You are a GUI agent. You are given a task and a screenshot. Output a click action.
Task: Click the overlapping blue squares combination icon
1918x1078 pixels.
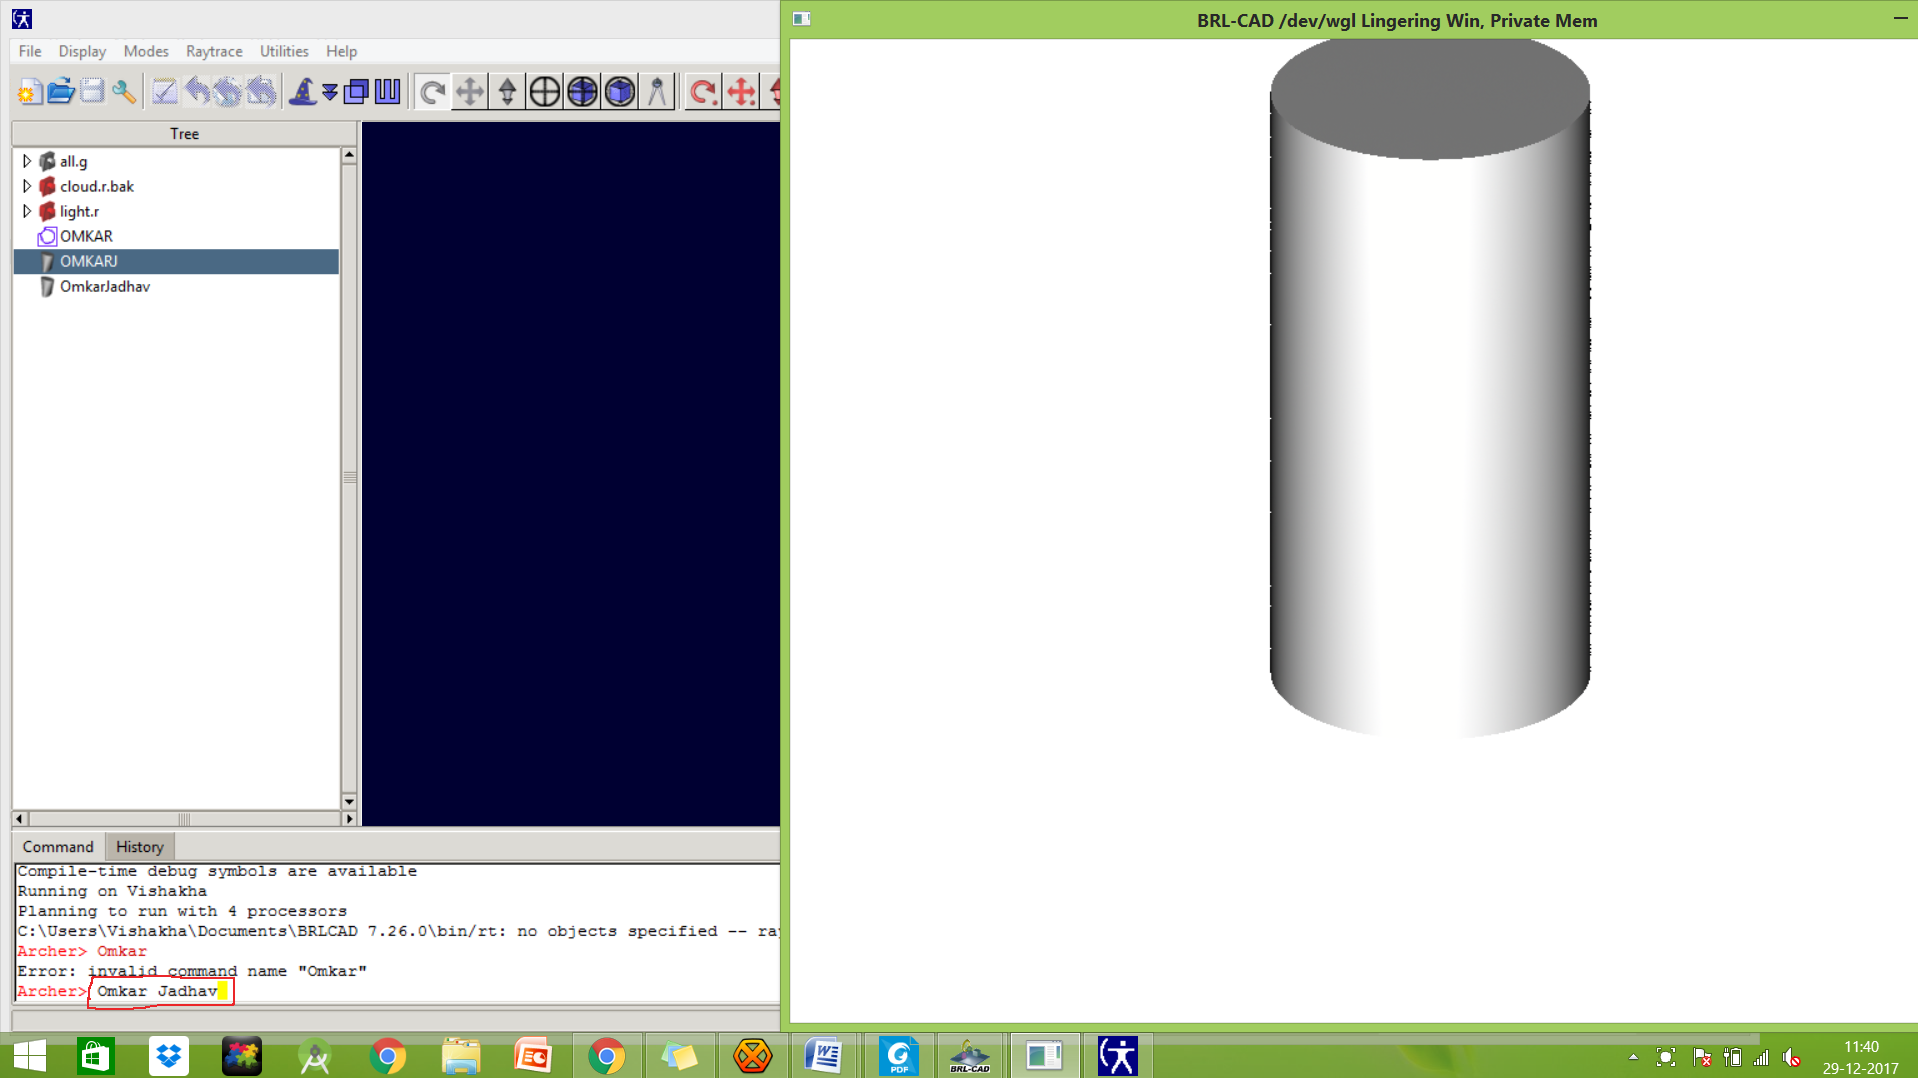pyautogui.click(x=356, y=92)
